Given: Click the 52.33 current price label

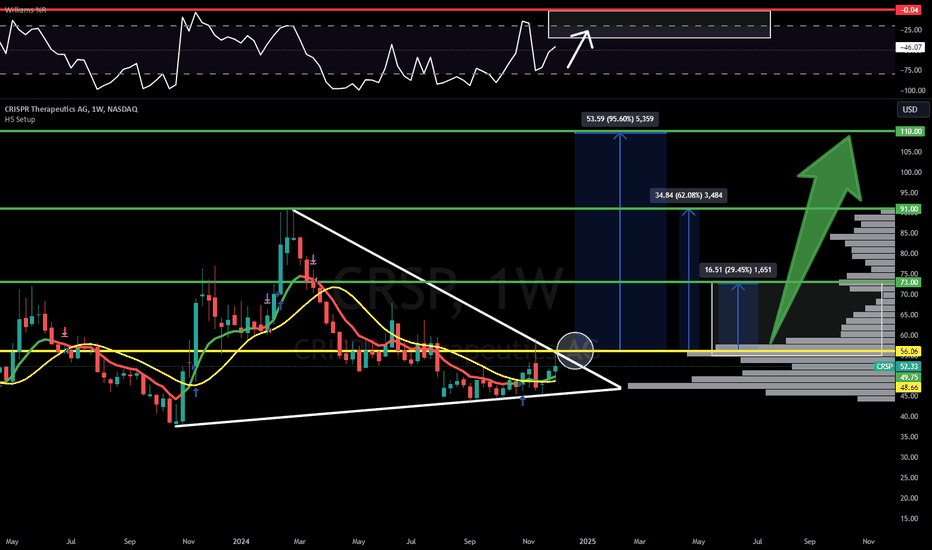Looking at the screenshot, I should pos(909,366).
